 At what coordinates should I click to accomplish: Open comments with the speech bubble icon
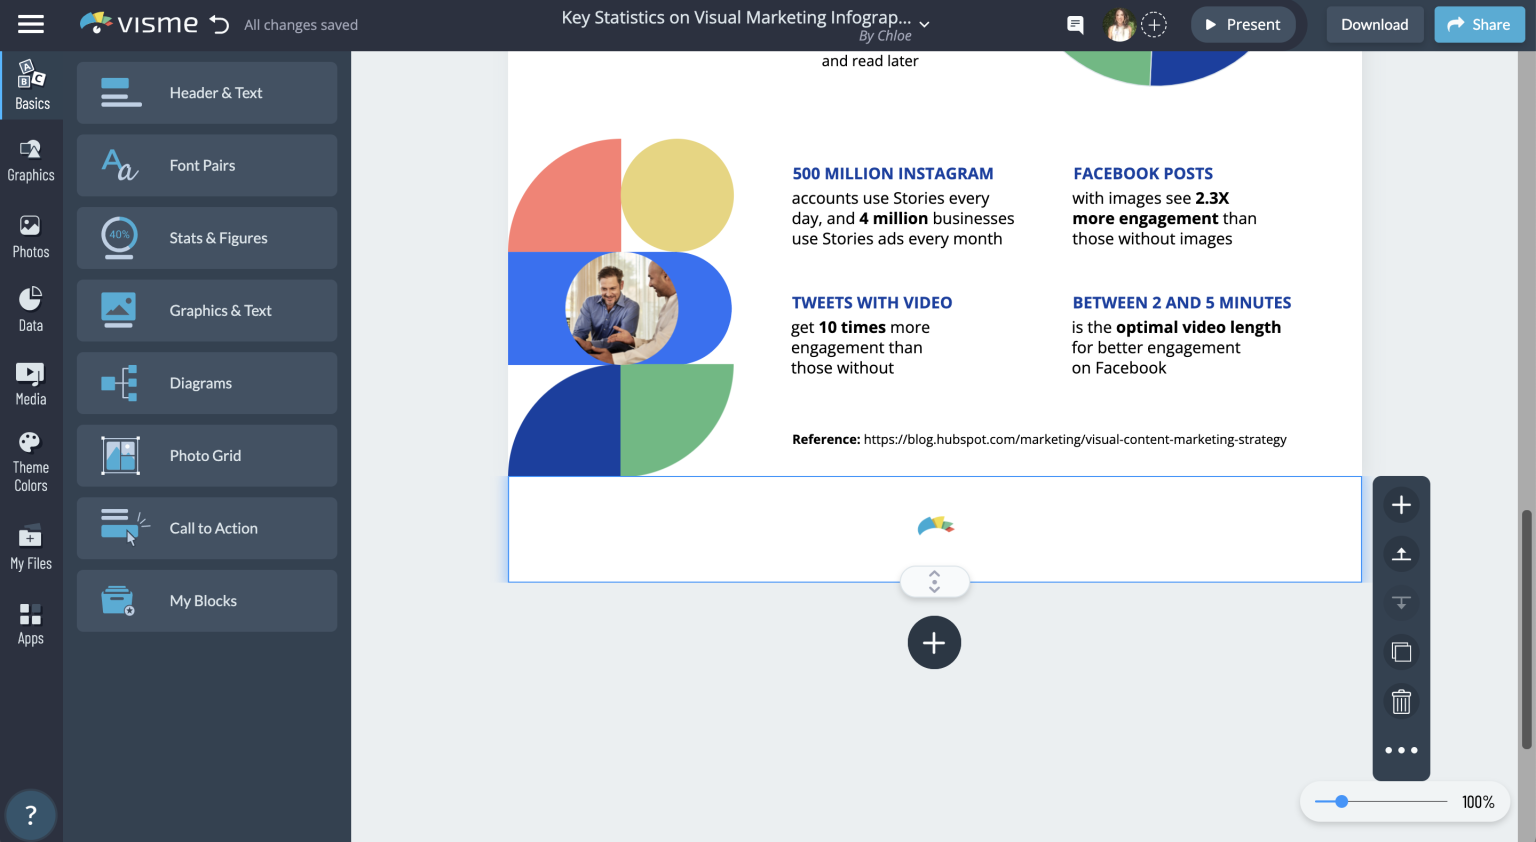click(x=1075, y=24)
